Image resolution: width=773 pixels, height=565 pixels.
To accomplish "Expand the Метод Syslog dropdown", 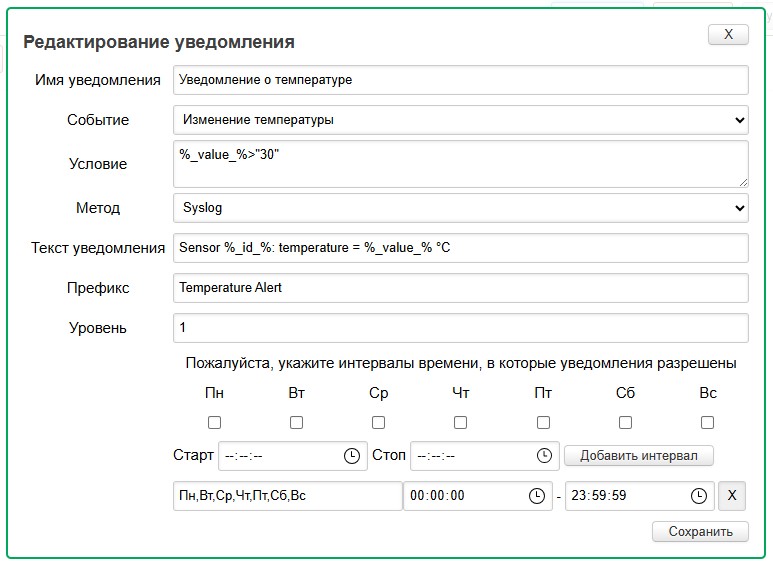I will pos(460,208).
